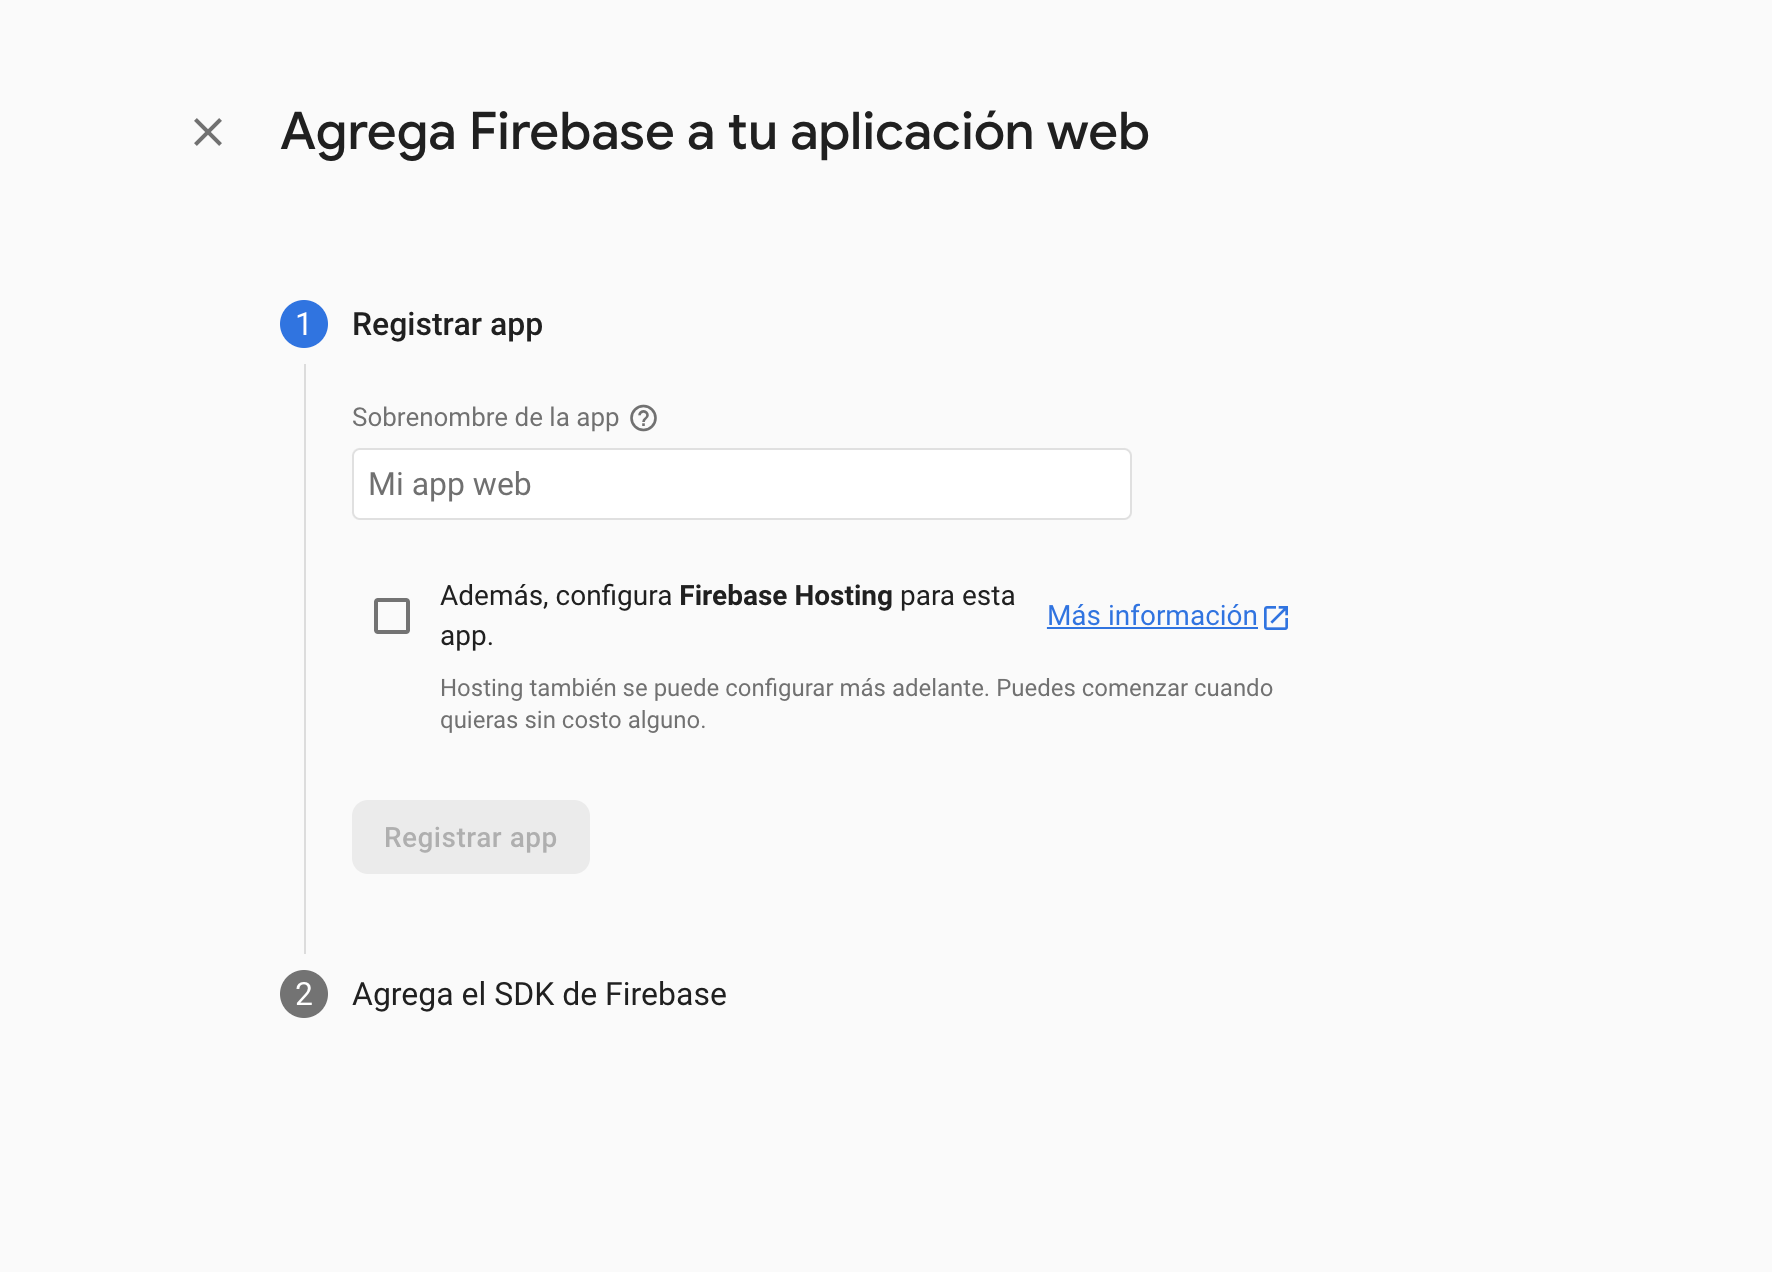1772x1272 pixels.
Task: Click the help icon beside Sobrenombre de la app
Action: tap(644, 418)
